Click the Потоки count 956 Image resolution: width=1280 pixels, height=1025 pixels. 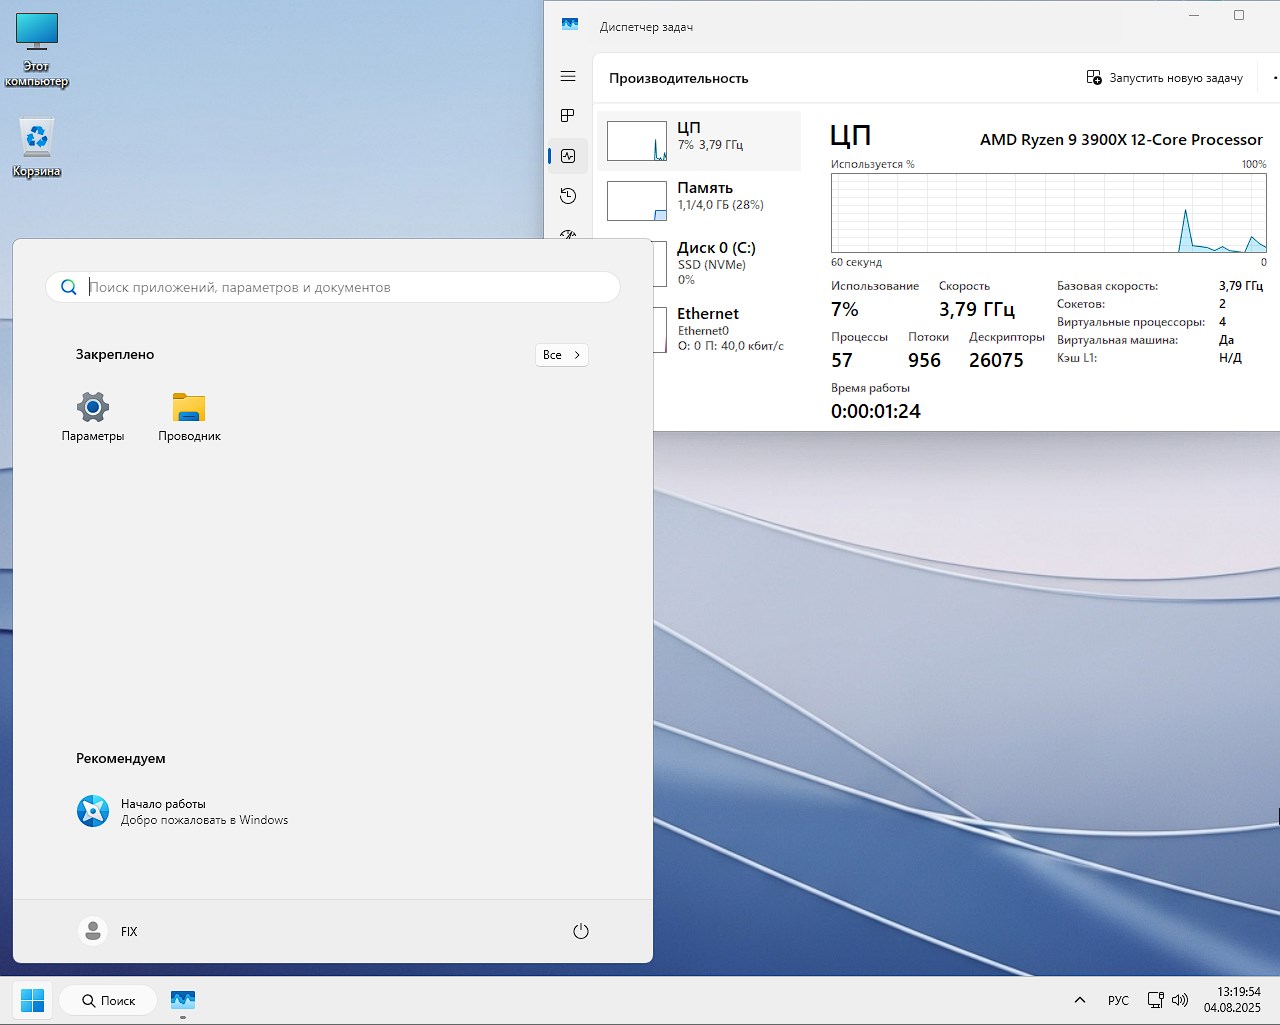coord(925,361)
